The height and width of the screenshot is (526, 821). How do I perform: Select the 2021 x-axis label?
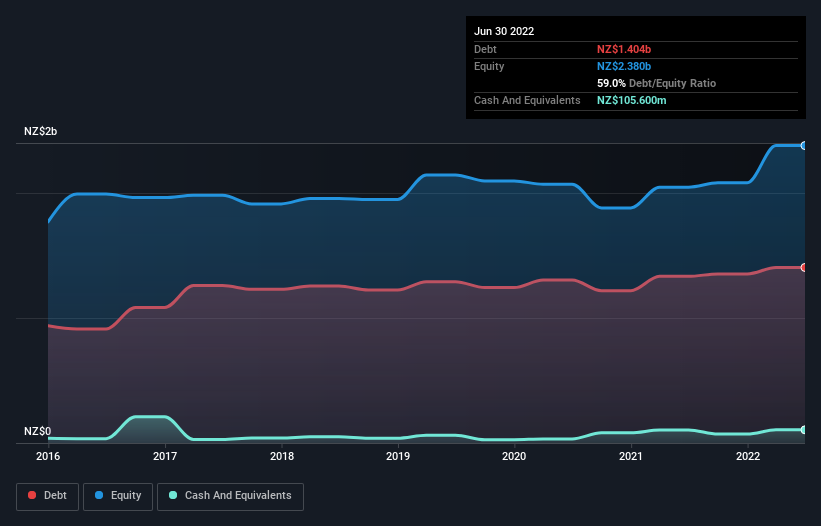pyautogui.click(x=631, y=456)
